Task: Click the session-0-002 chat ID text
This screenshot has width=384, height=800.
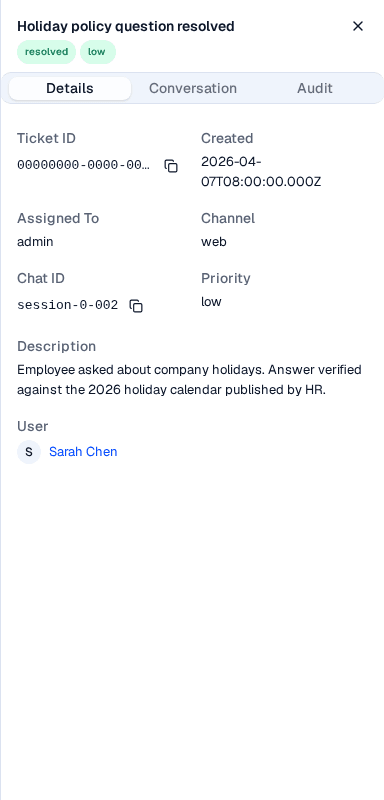Action: pos(68,305)
